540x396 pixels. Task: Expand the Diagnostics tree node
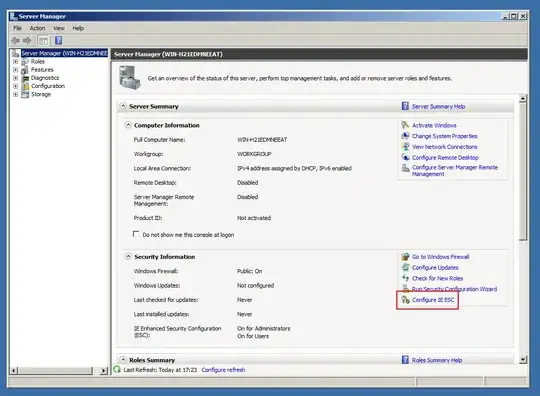15,78
